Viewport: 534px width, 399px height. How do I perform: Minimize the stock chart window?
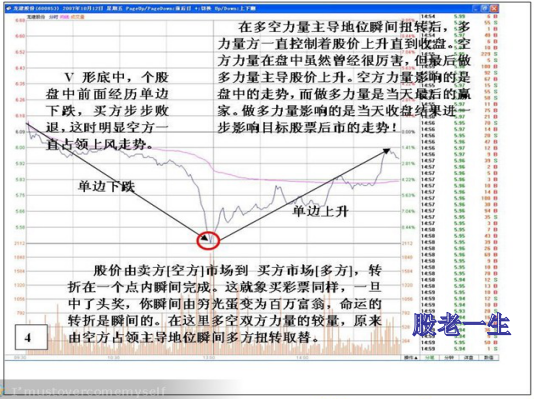click(475, 9)
